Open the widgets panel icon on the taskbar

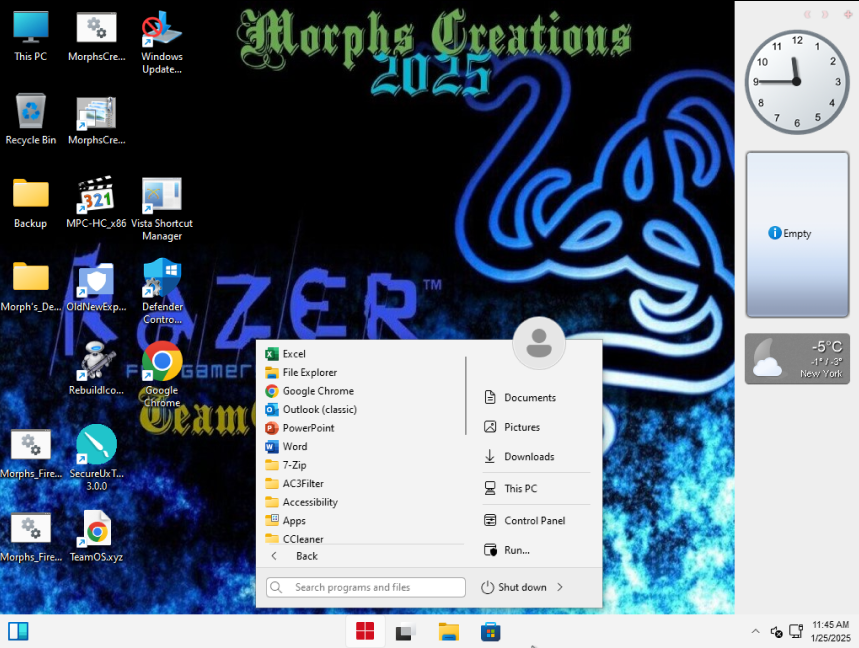(x=18, y=632)
